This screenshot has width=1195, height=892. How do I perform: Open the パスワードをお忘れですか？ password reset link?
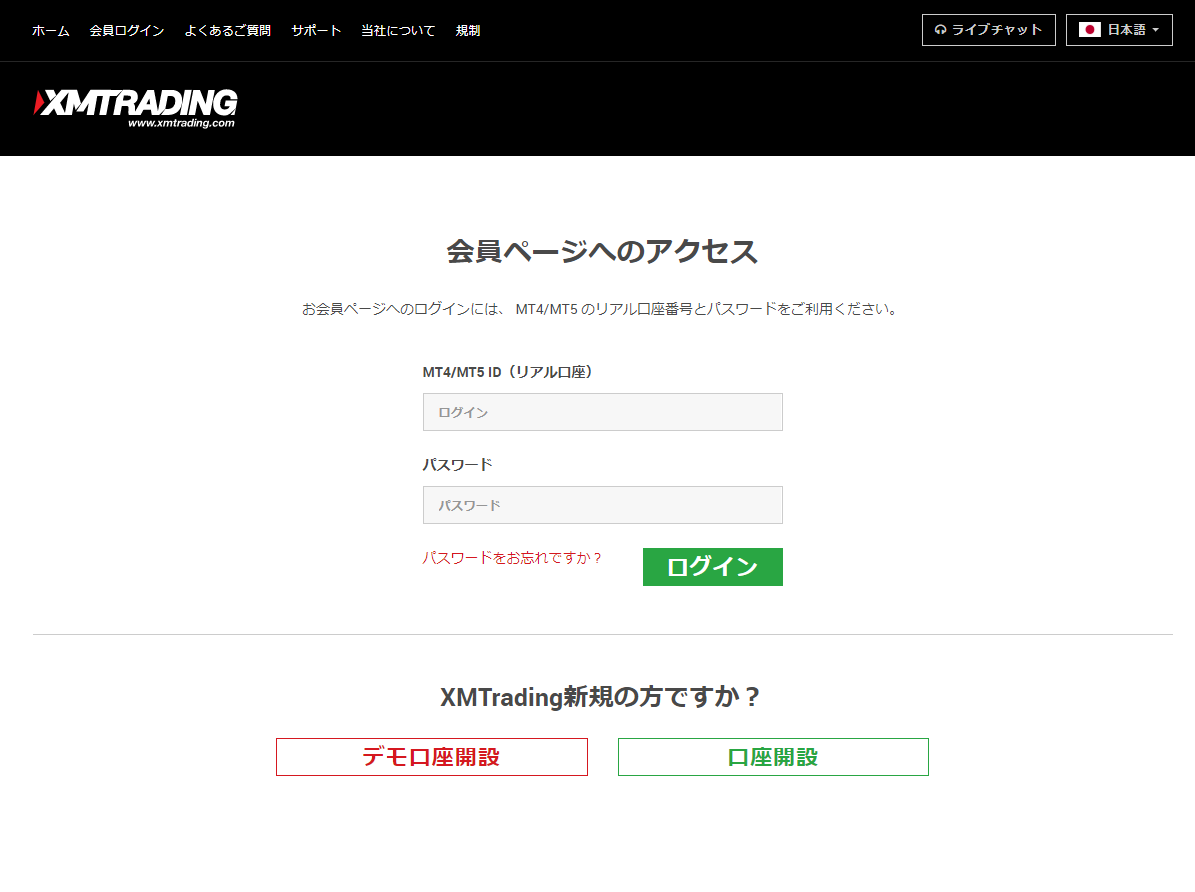(511, 558)
